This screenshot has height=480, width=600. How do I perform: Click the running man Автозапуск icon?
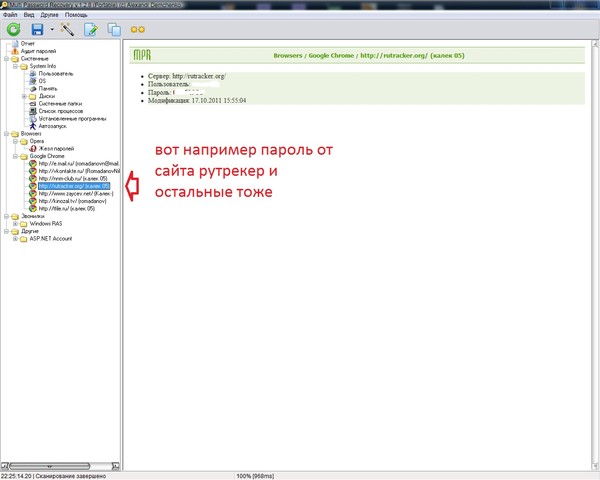click(x=33, y=126)
